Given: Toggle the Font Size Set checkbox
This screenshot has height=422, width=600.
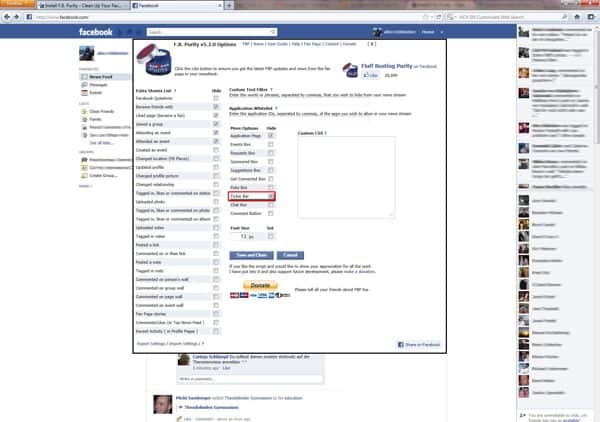Looking at the screenshot, I should click(x=271, y=236).
